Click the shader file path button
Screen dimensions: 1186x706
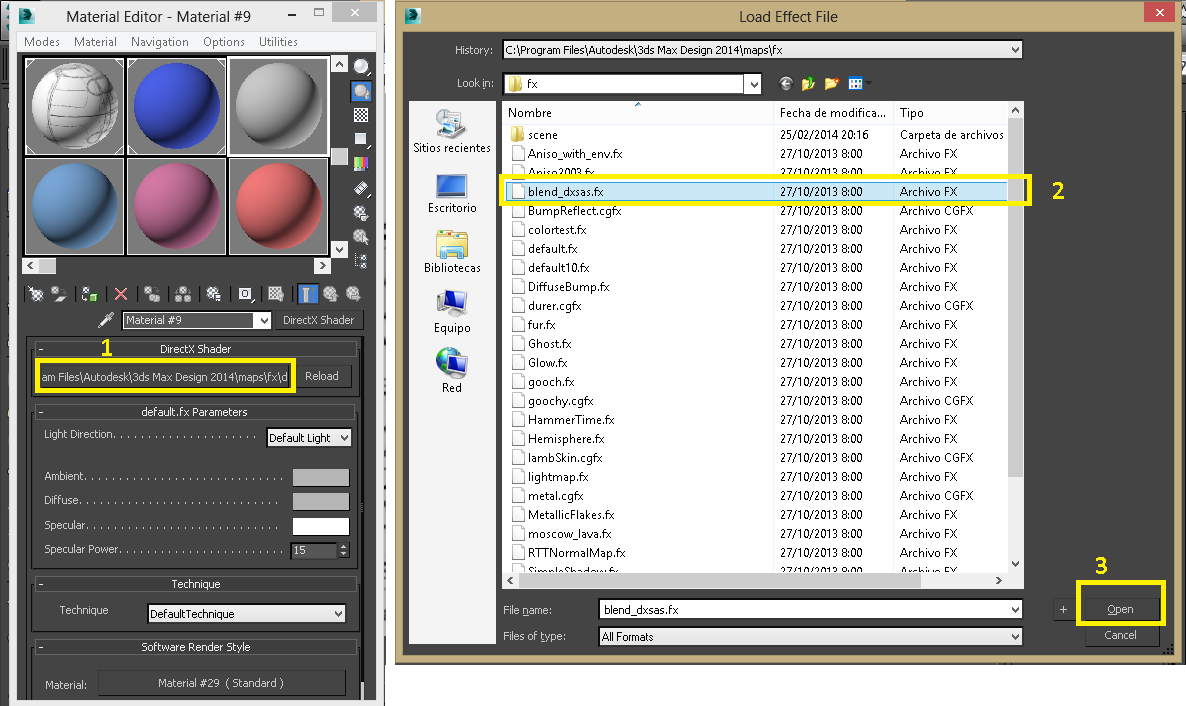coord(165,376)
